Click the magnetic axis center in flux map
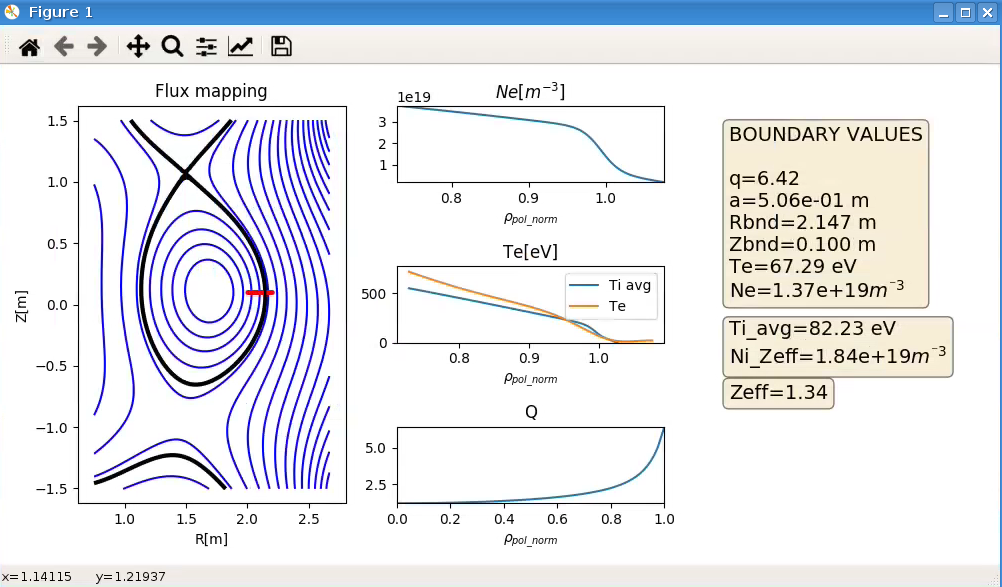The height and width of the screenshot is (587, 1002). pyautogui.click(x=208, y=289)
